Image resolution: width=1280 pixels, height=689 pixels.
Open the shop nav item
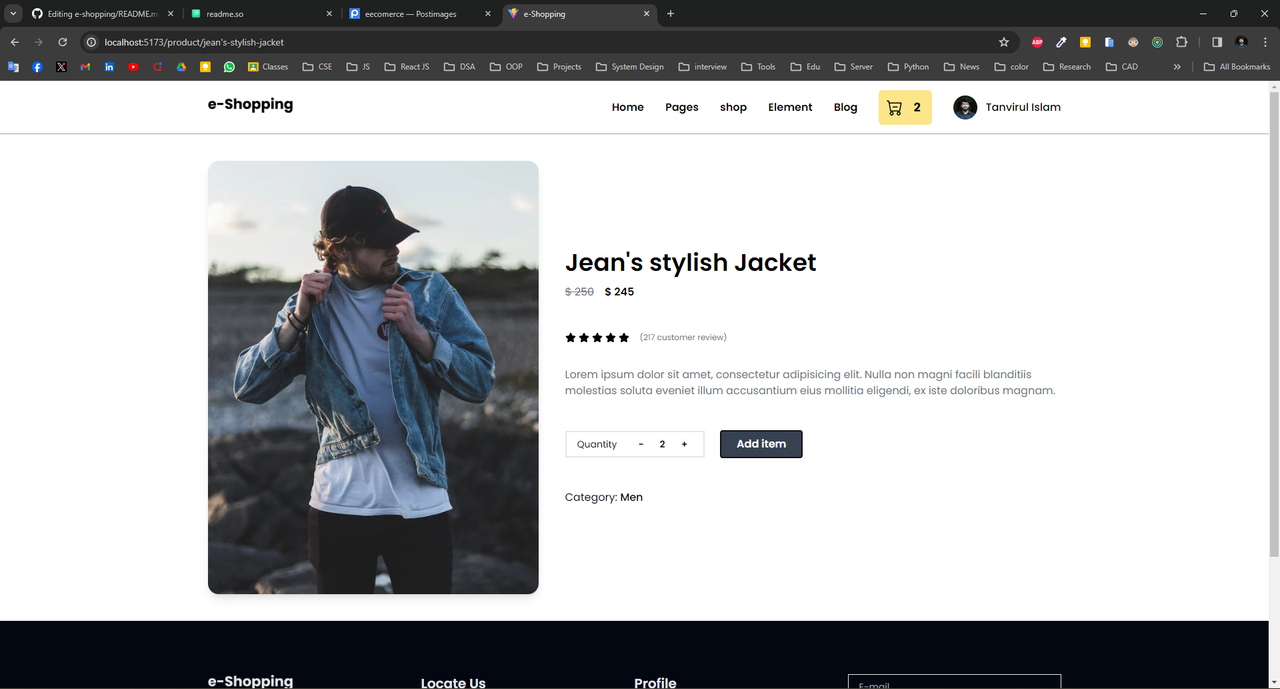click(733, 107)
